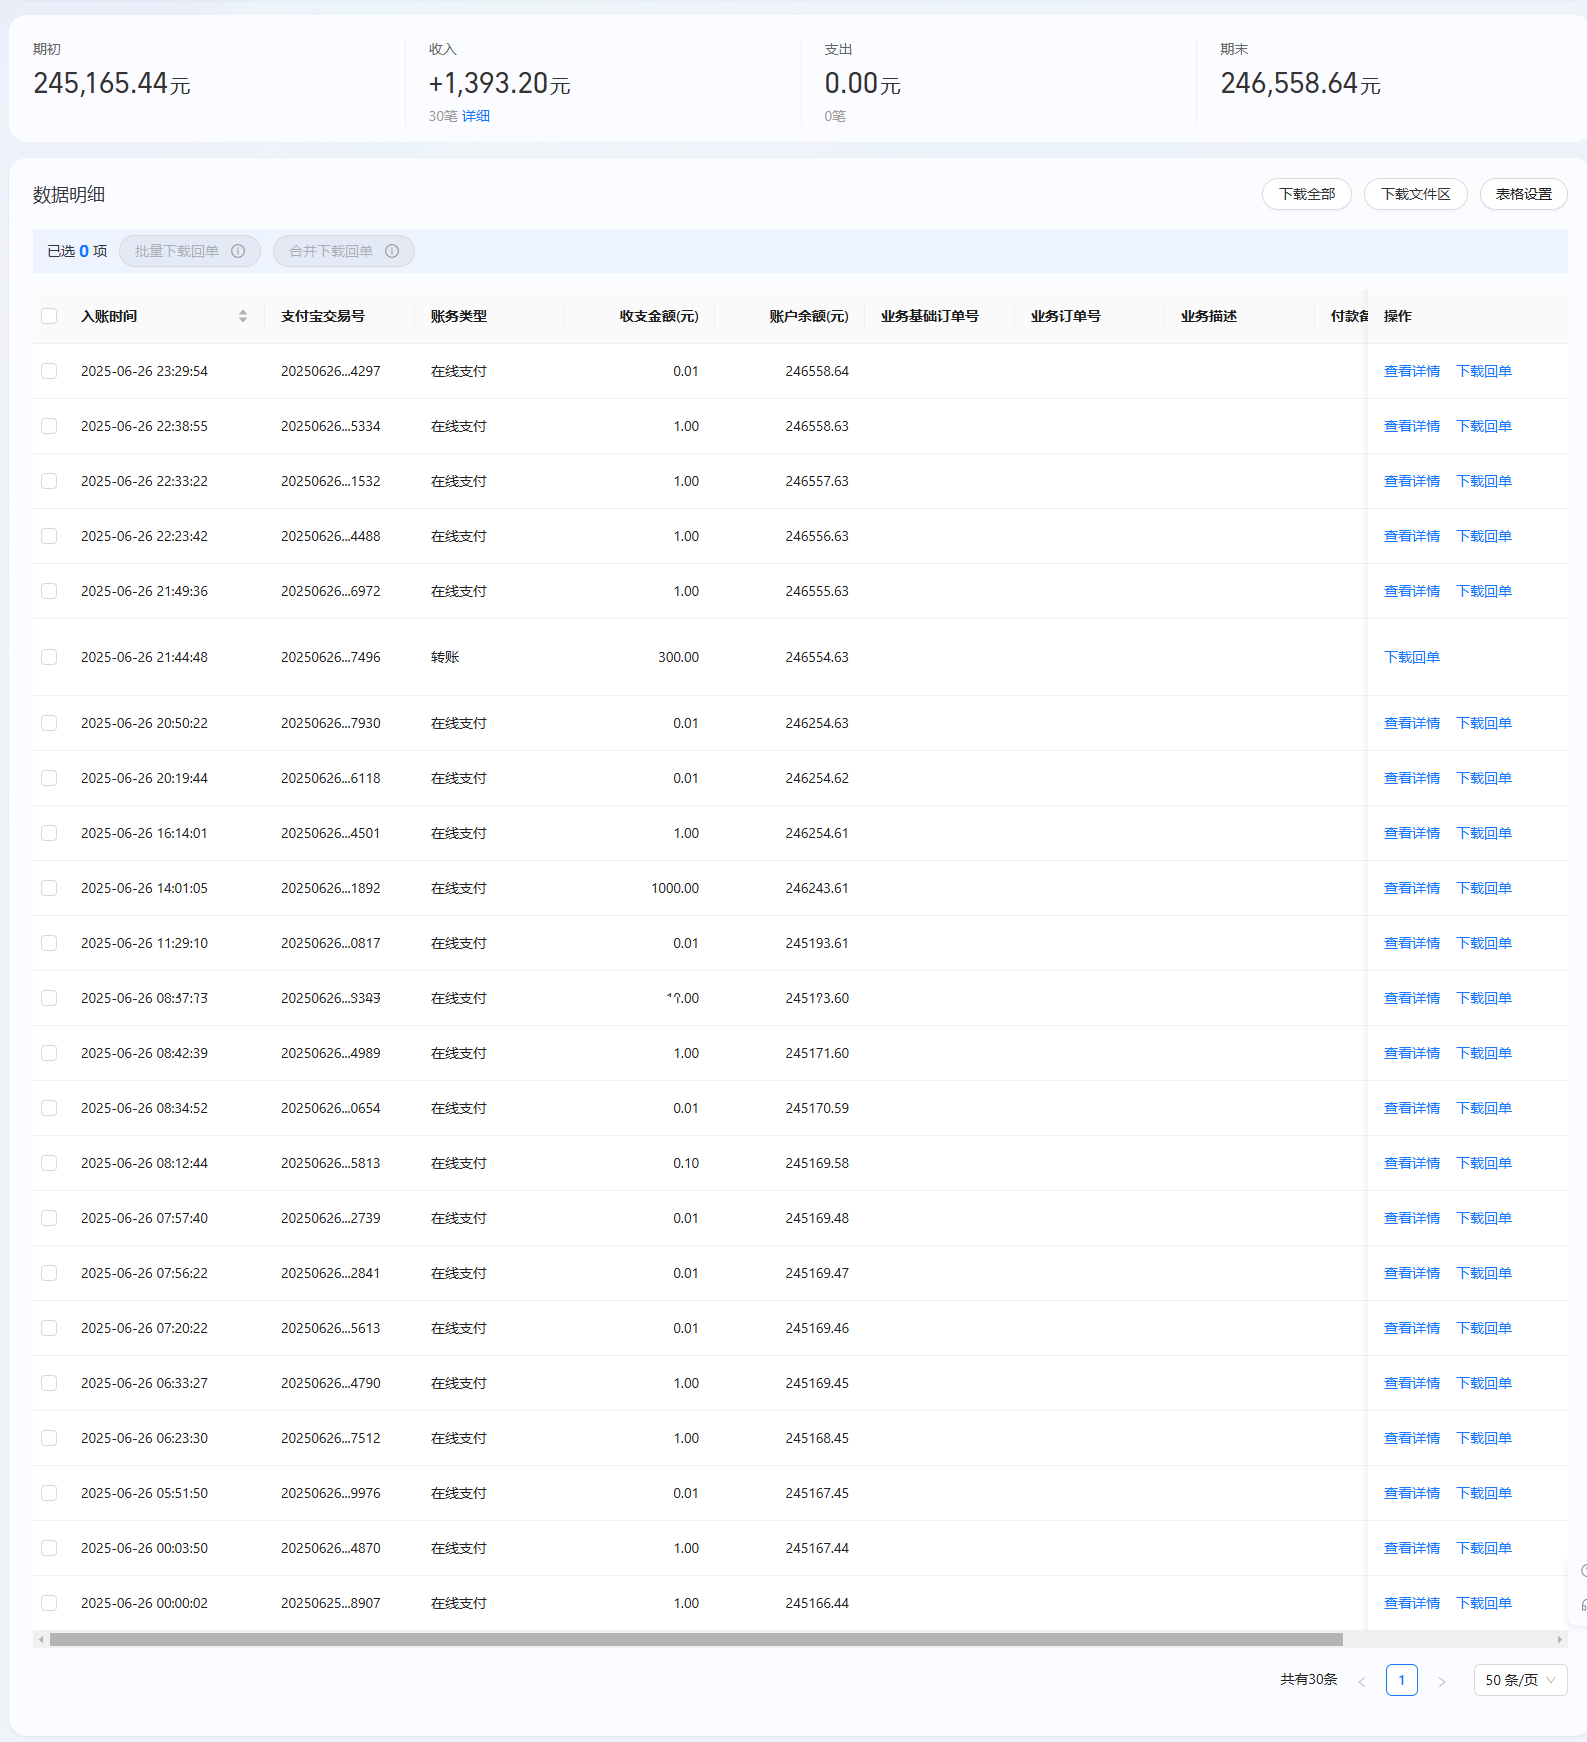
Task: Check row 2025-06-26 00:00:02
Action: click(x=49, y=1603)
